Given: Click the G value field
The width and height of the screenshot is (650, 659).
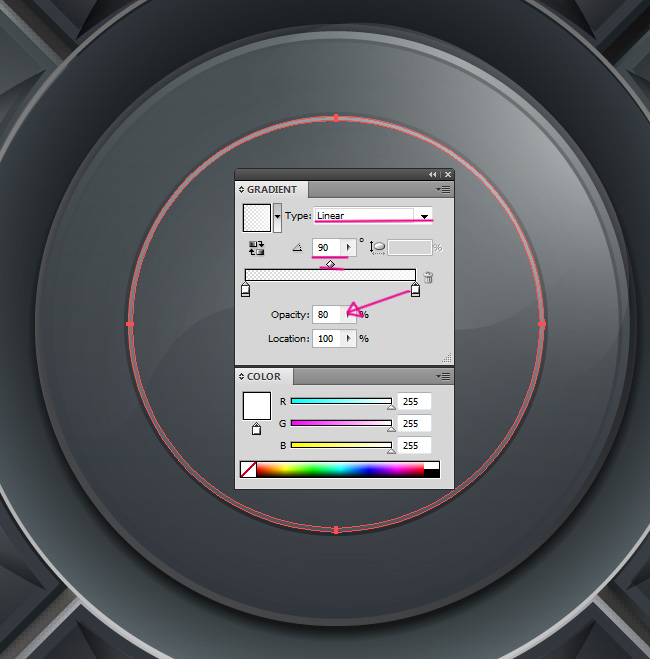Looking at the screenshot, I should point(414,423).
